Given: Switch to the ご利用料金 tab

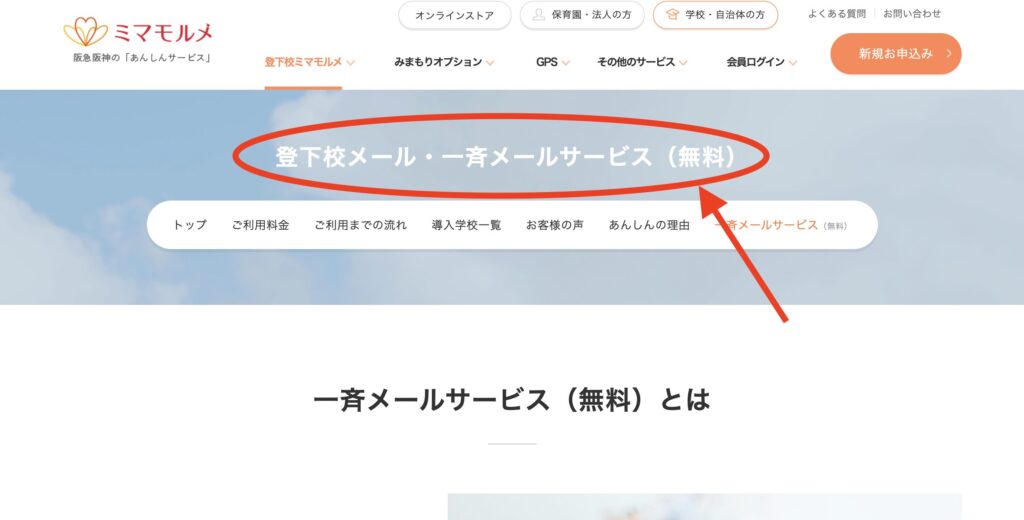Looking at the screenshot, I should 260,225.
